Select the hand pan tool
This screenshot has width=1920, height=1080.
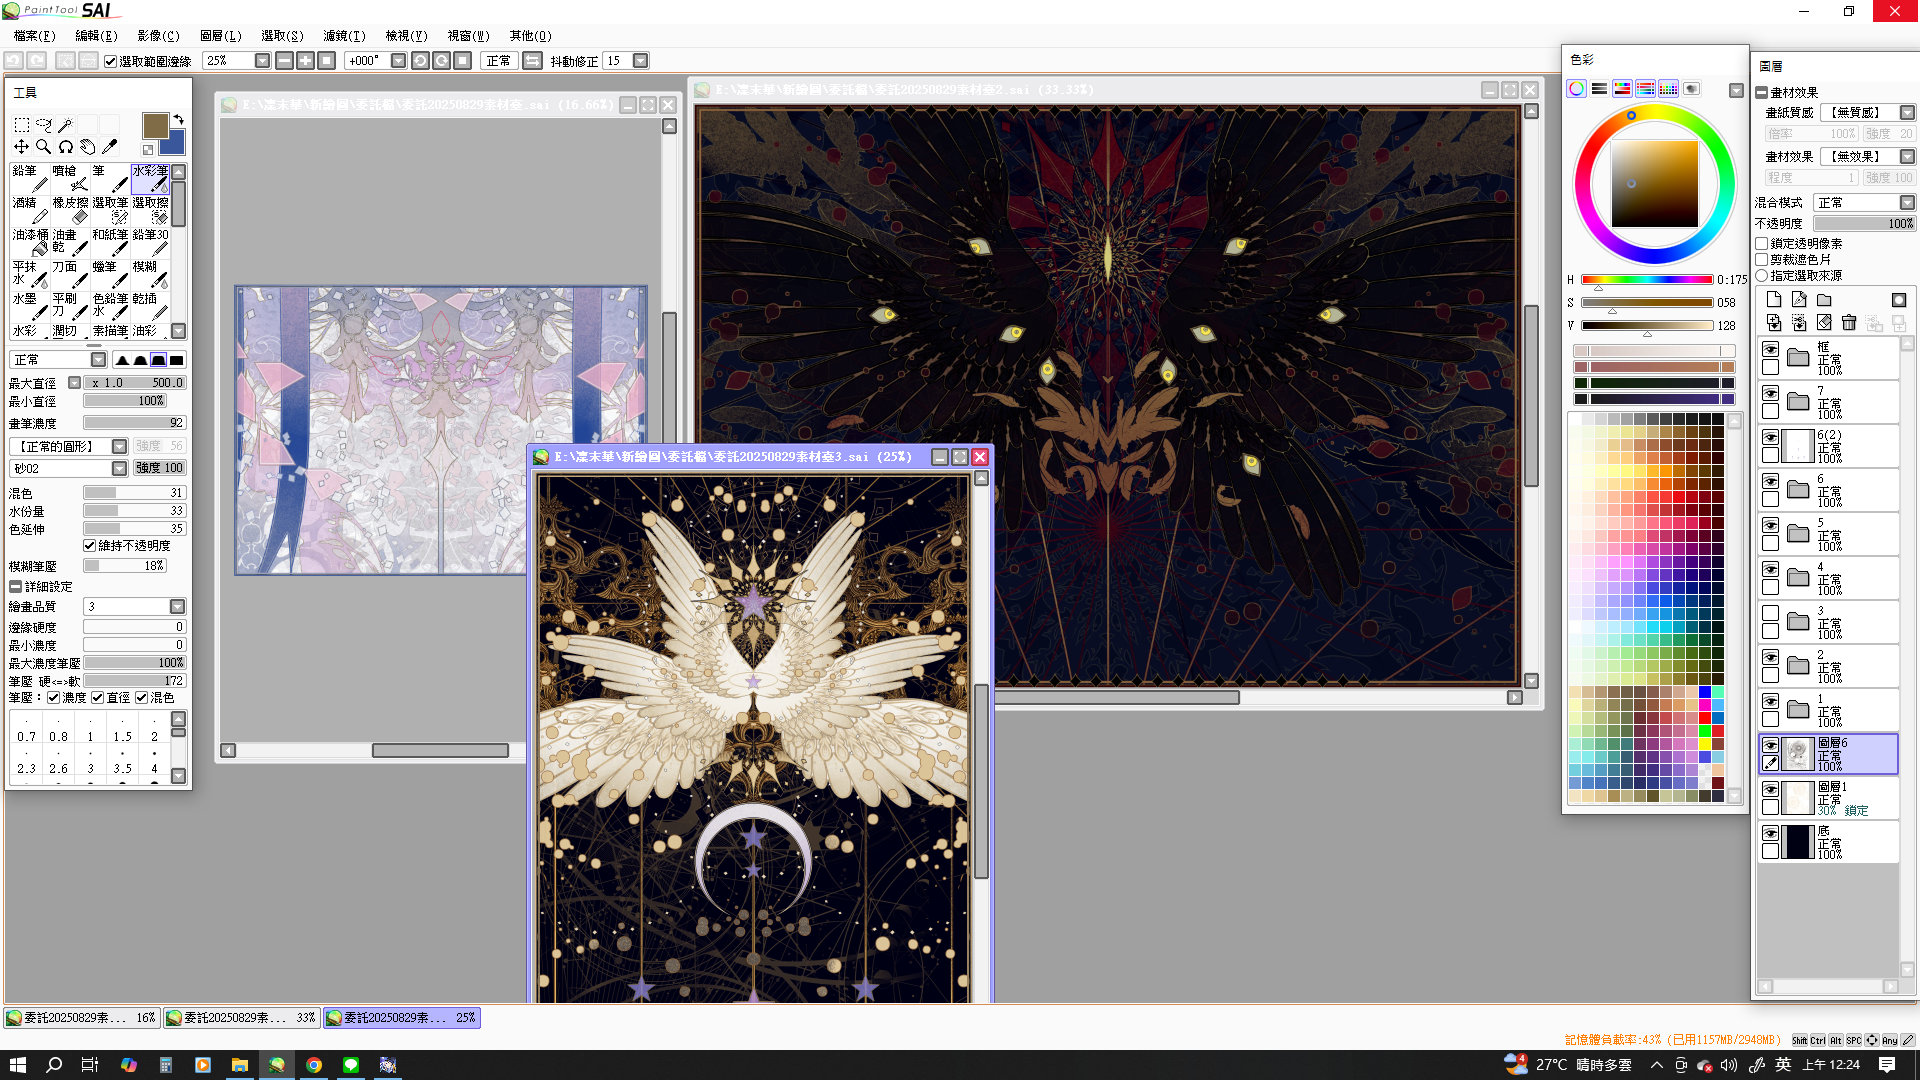[87, 147]
